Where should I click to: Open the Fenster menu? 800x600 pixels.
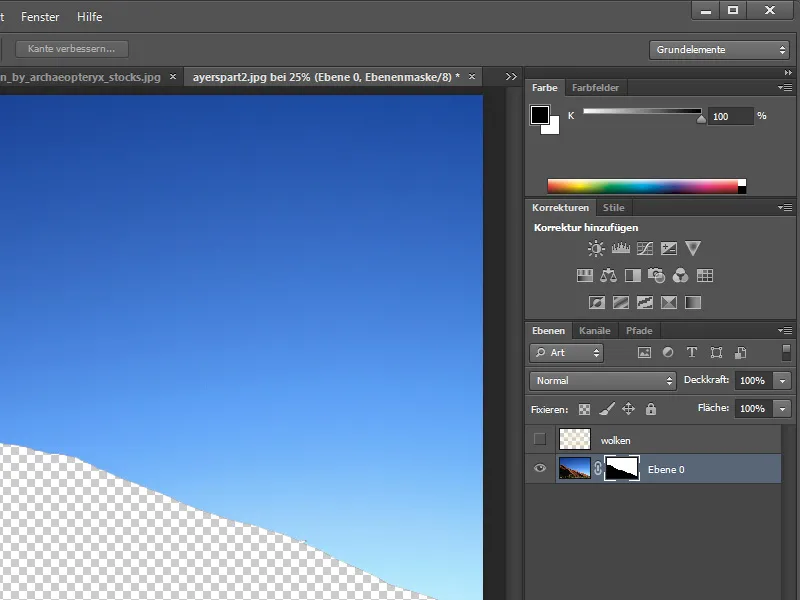tap(40, 17)
